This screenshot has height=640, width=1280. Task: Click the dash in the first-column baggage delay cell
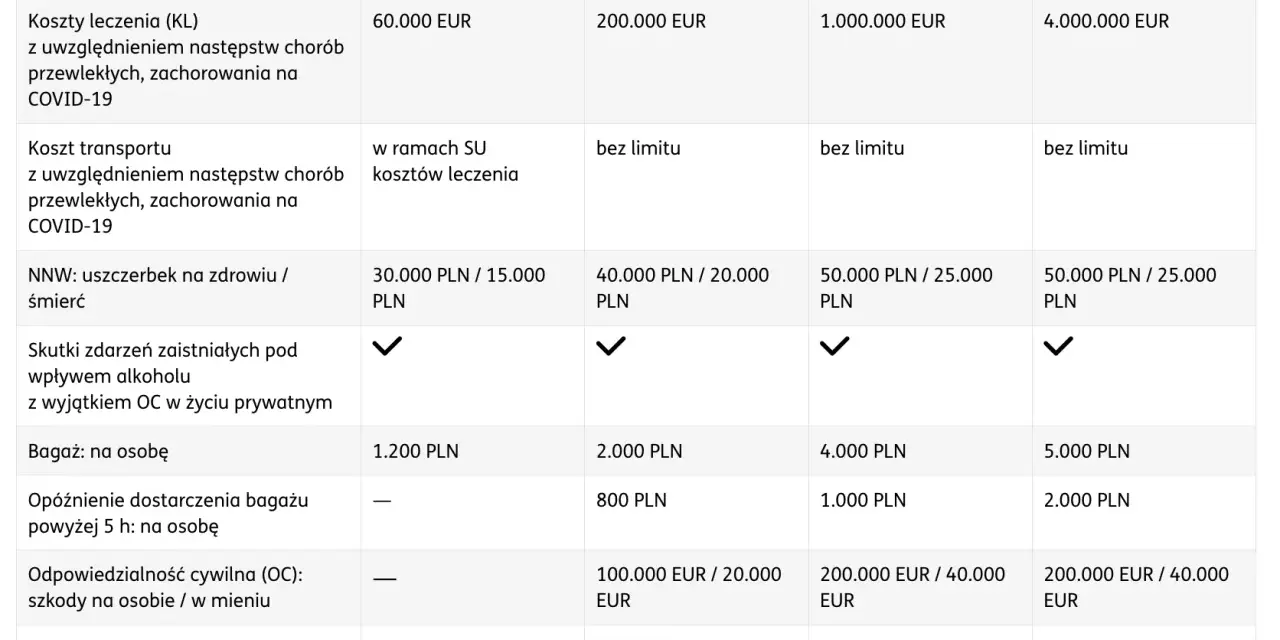click(x=382, y=501)
